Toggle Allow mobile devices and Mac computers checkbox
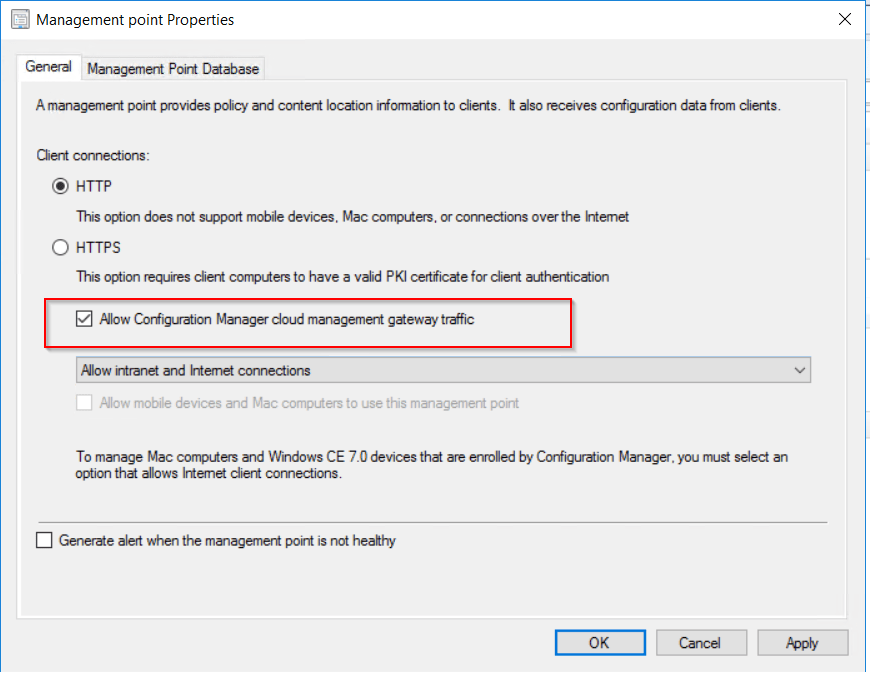 [x=85, y=403]
